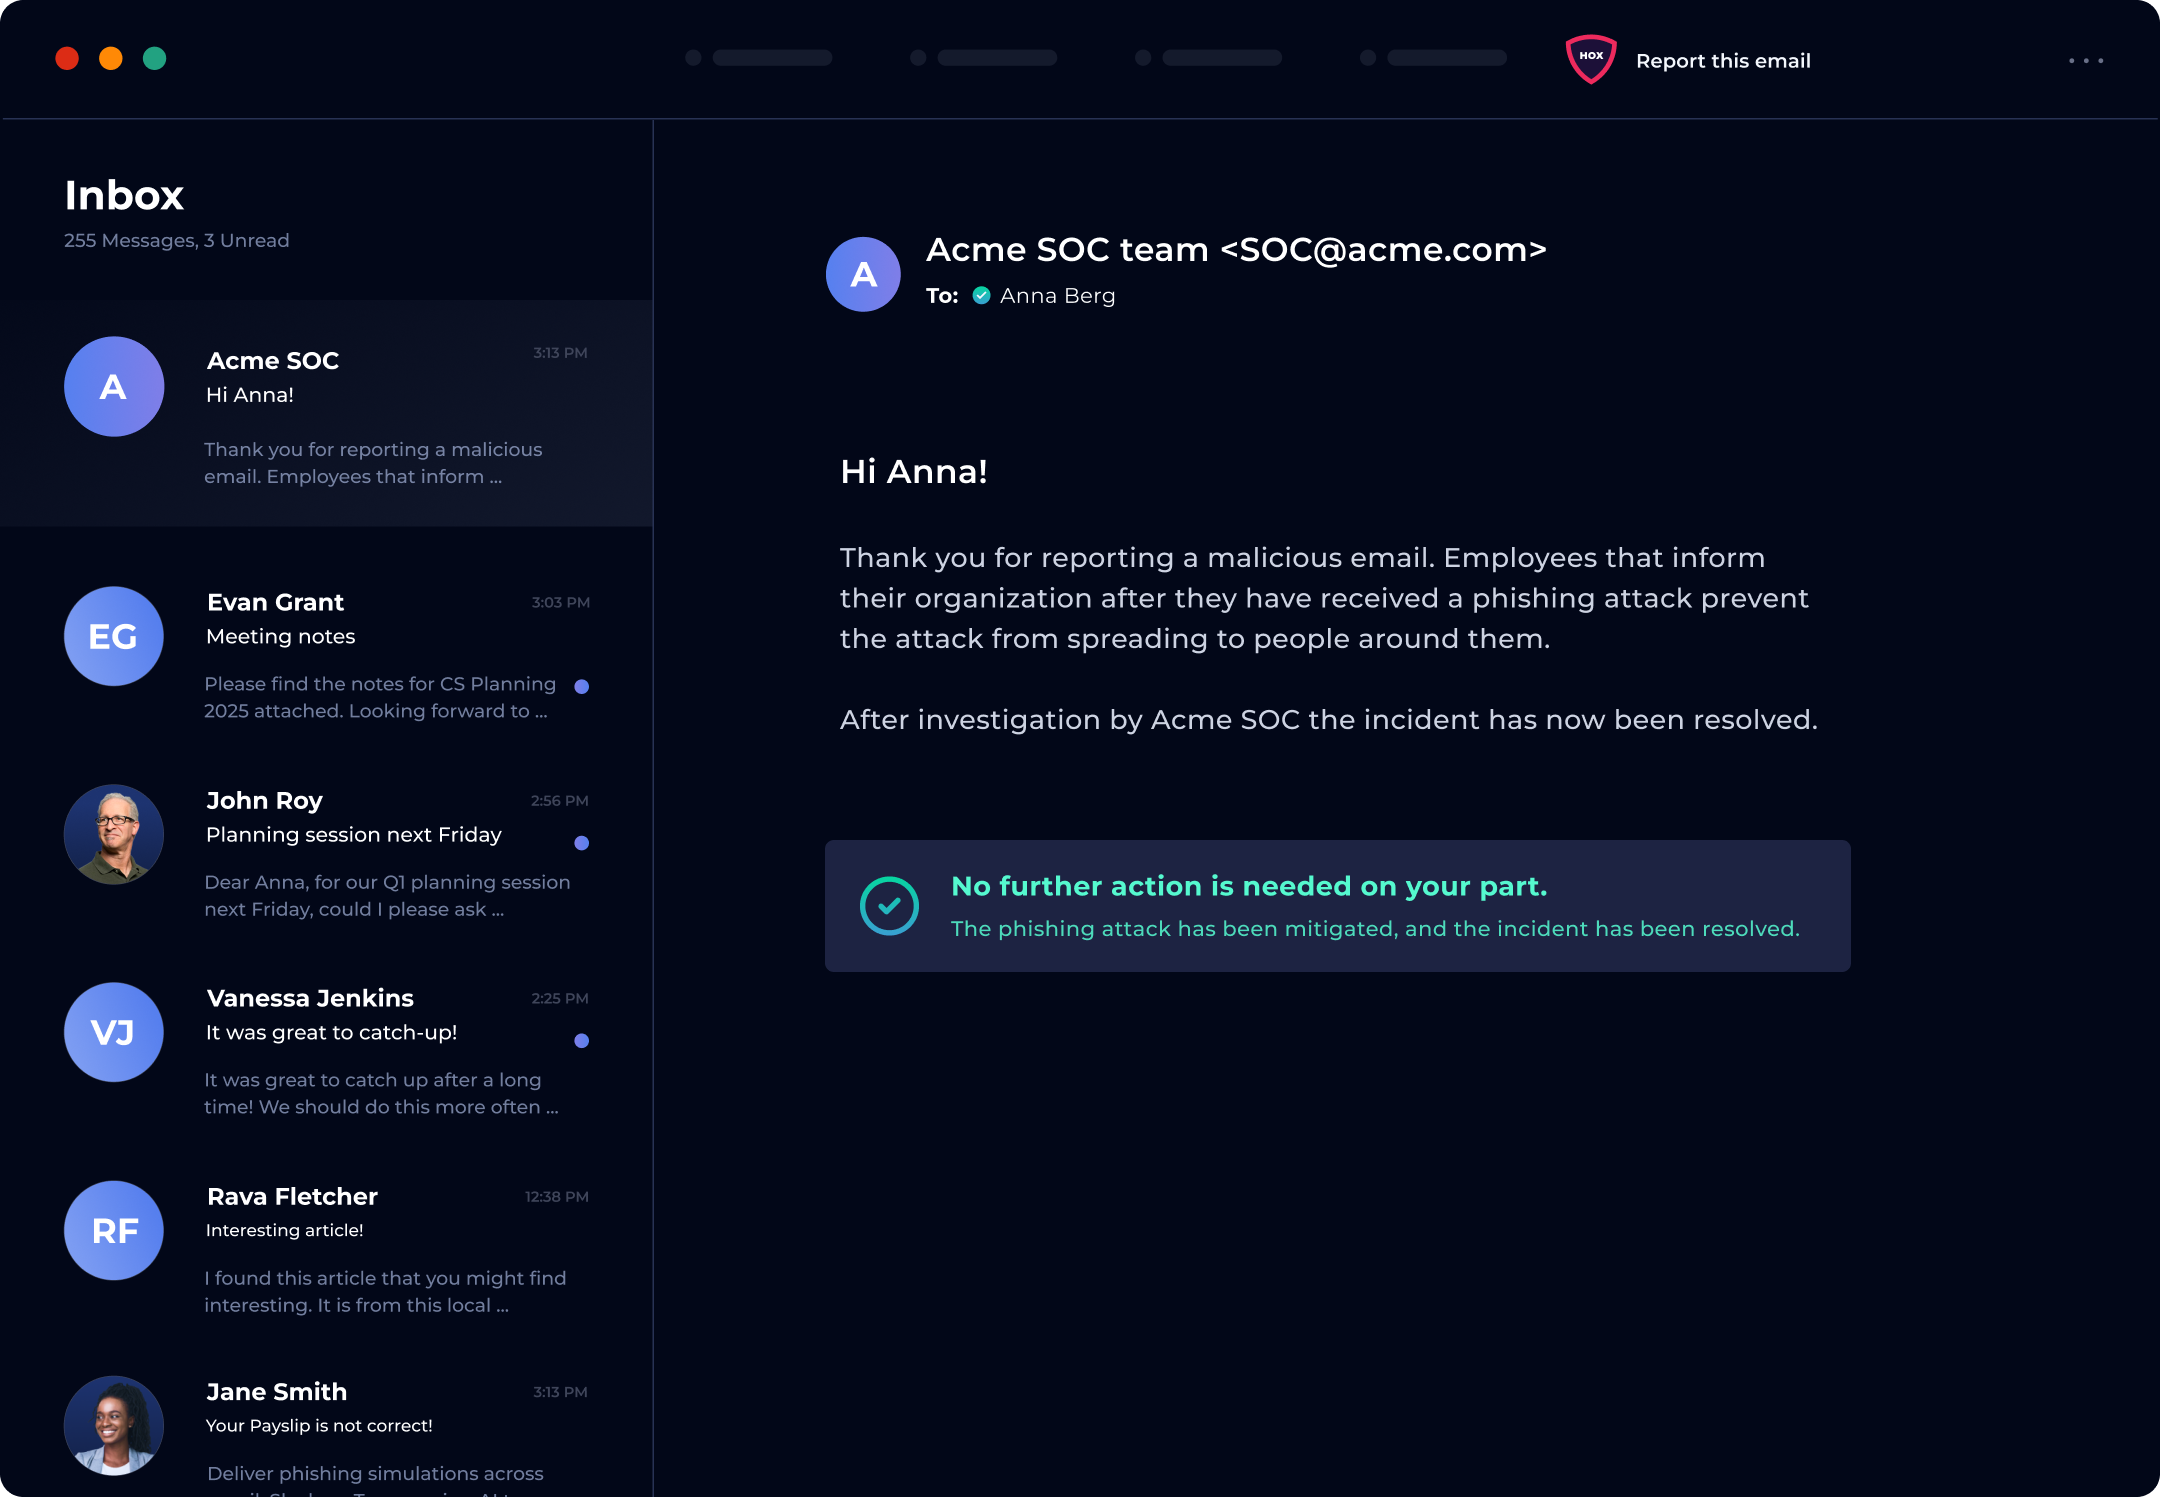Viewport: 2160px width, 1497px height.
Task: Open the three-dot more options menu
Action: 2086,61
